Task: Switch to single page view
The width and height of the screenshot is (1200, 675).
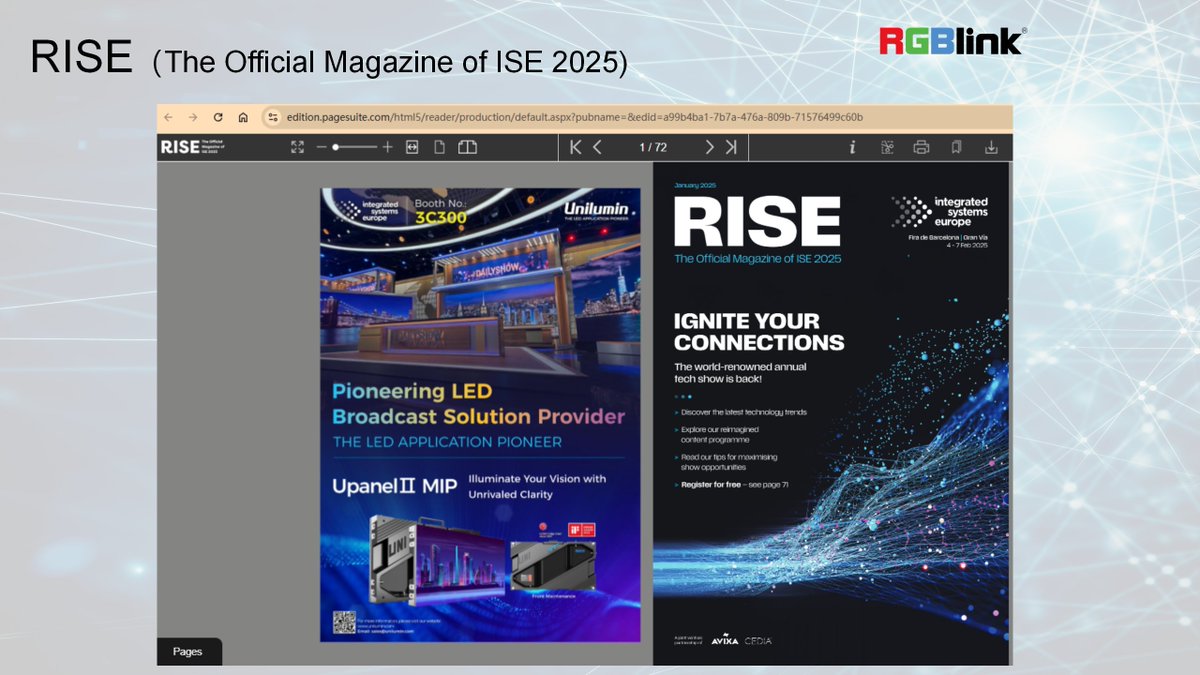Action: (439, 147)
